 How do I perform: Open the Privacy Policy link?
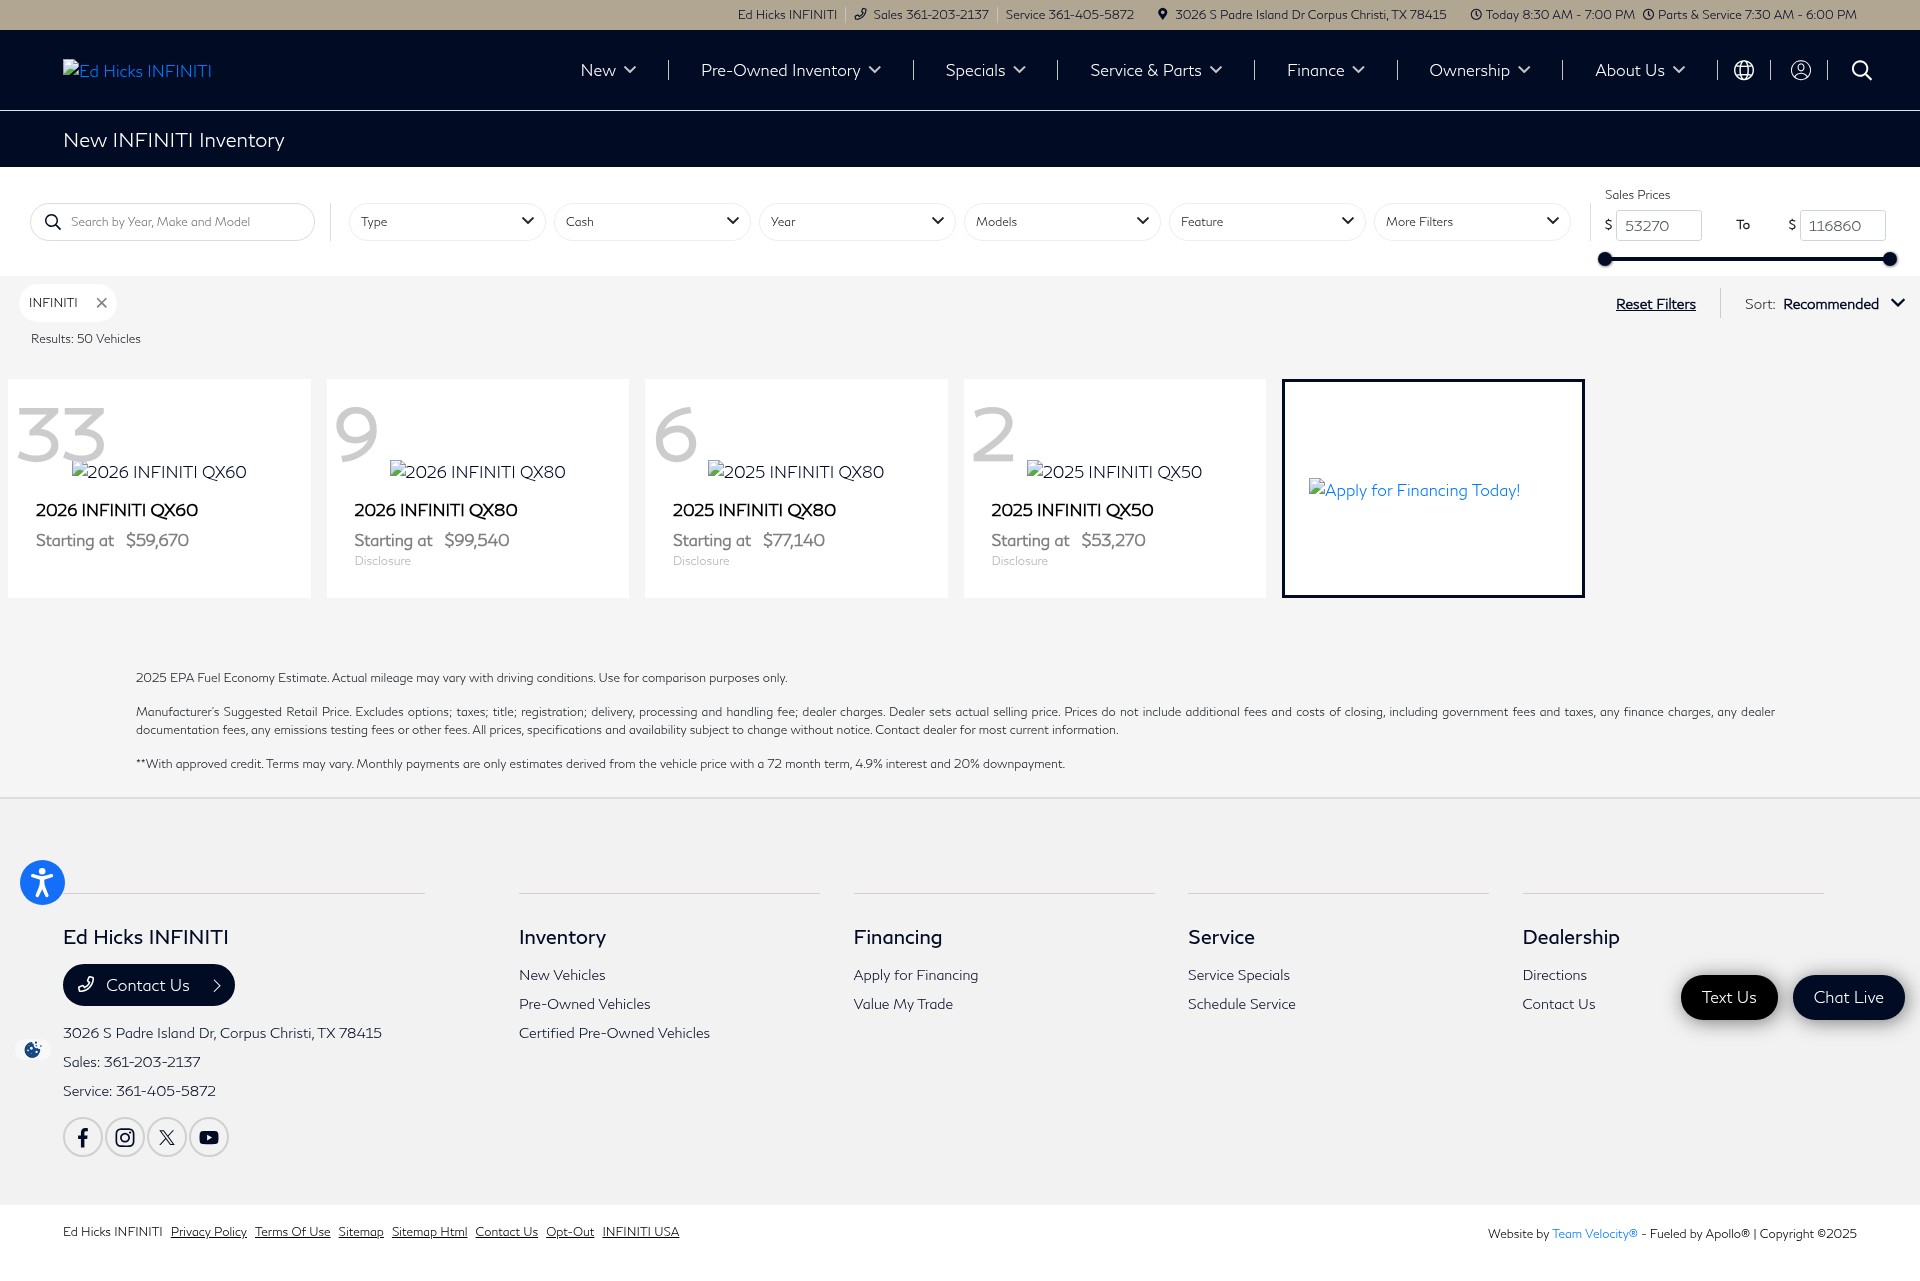[209, 1232]
